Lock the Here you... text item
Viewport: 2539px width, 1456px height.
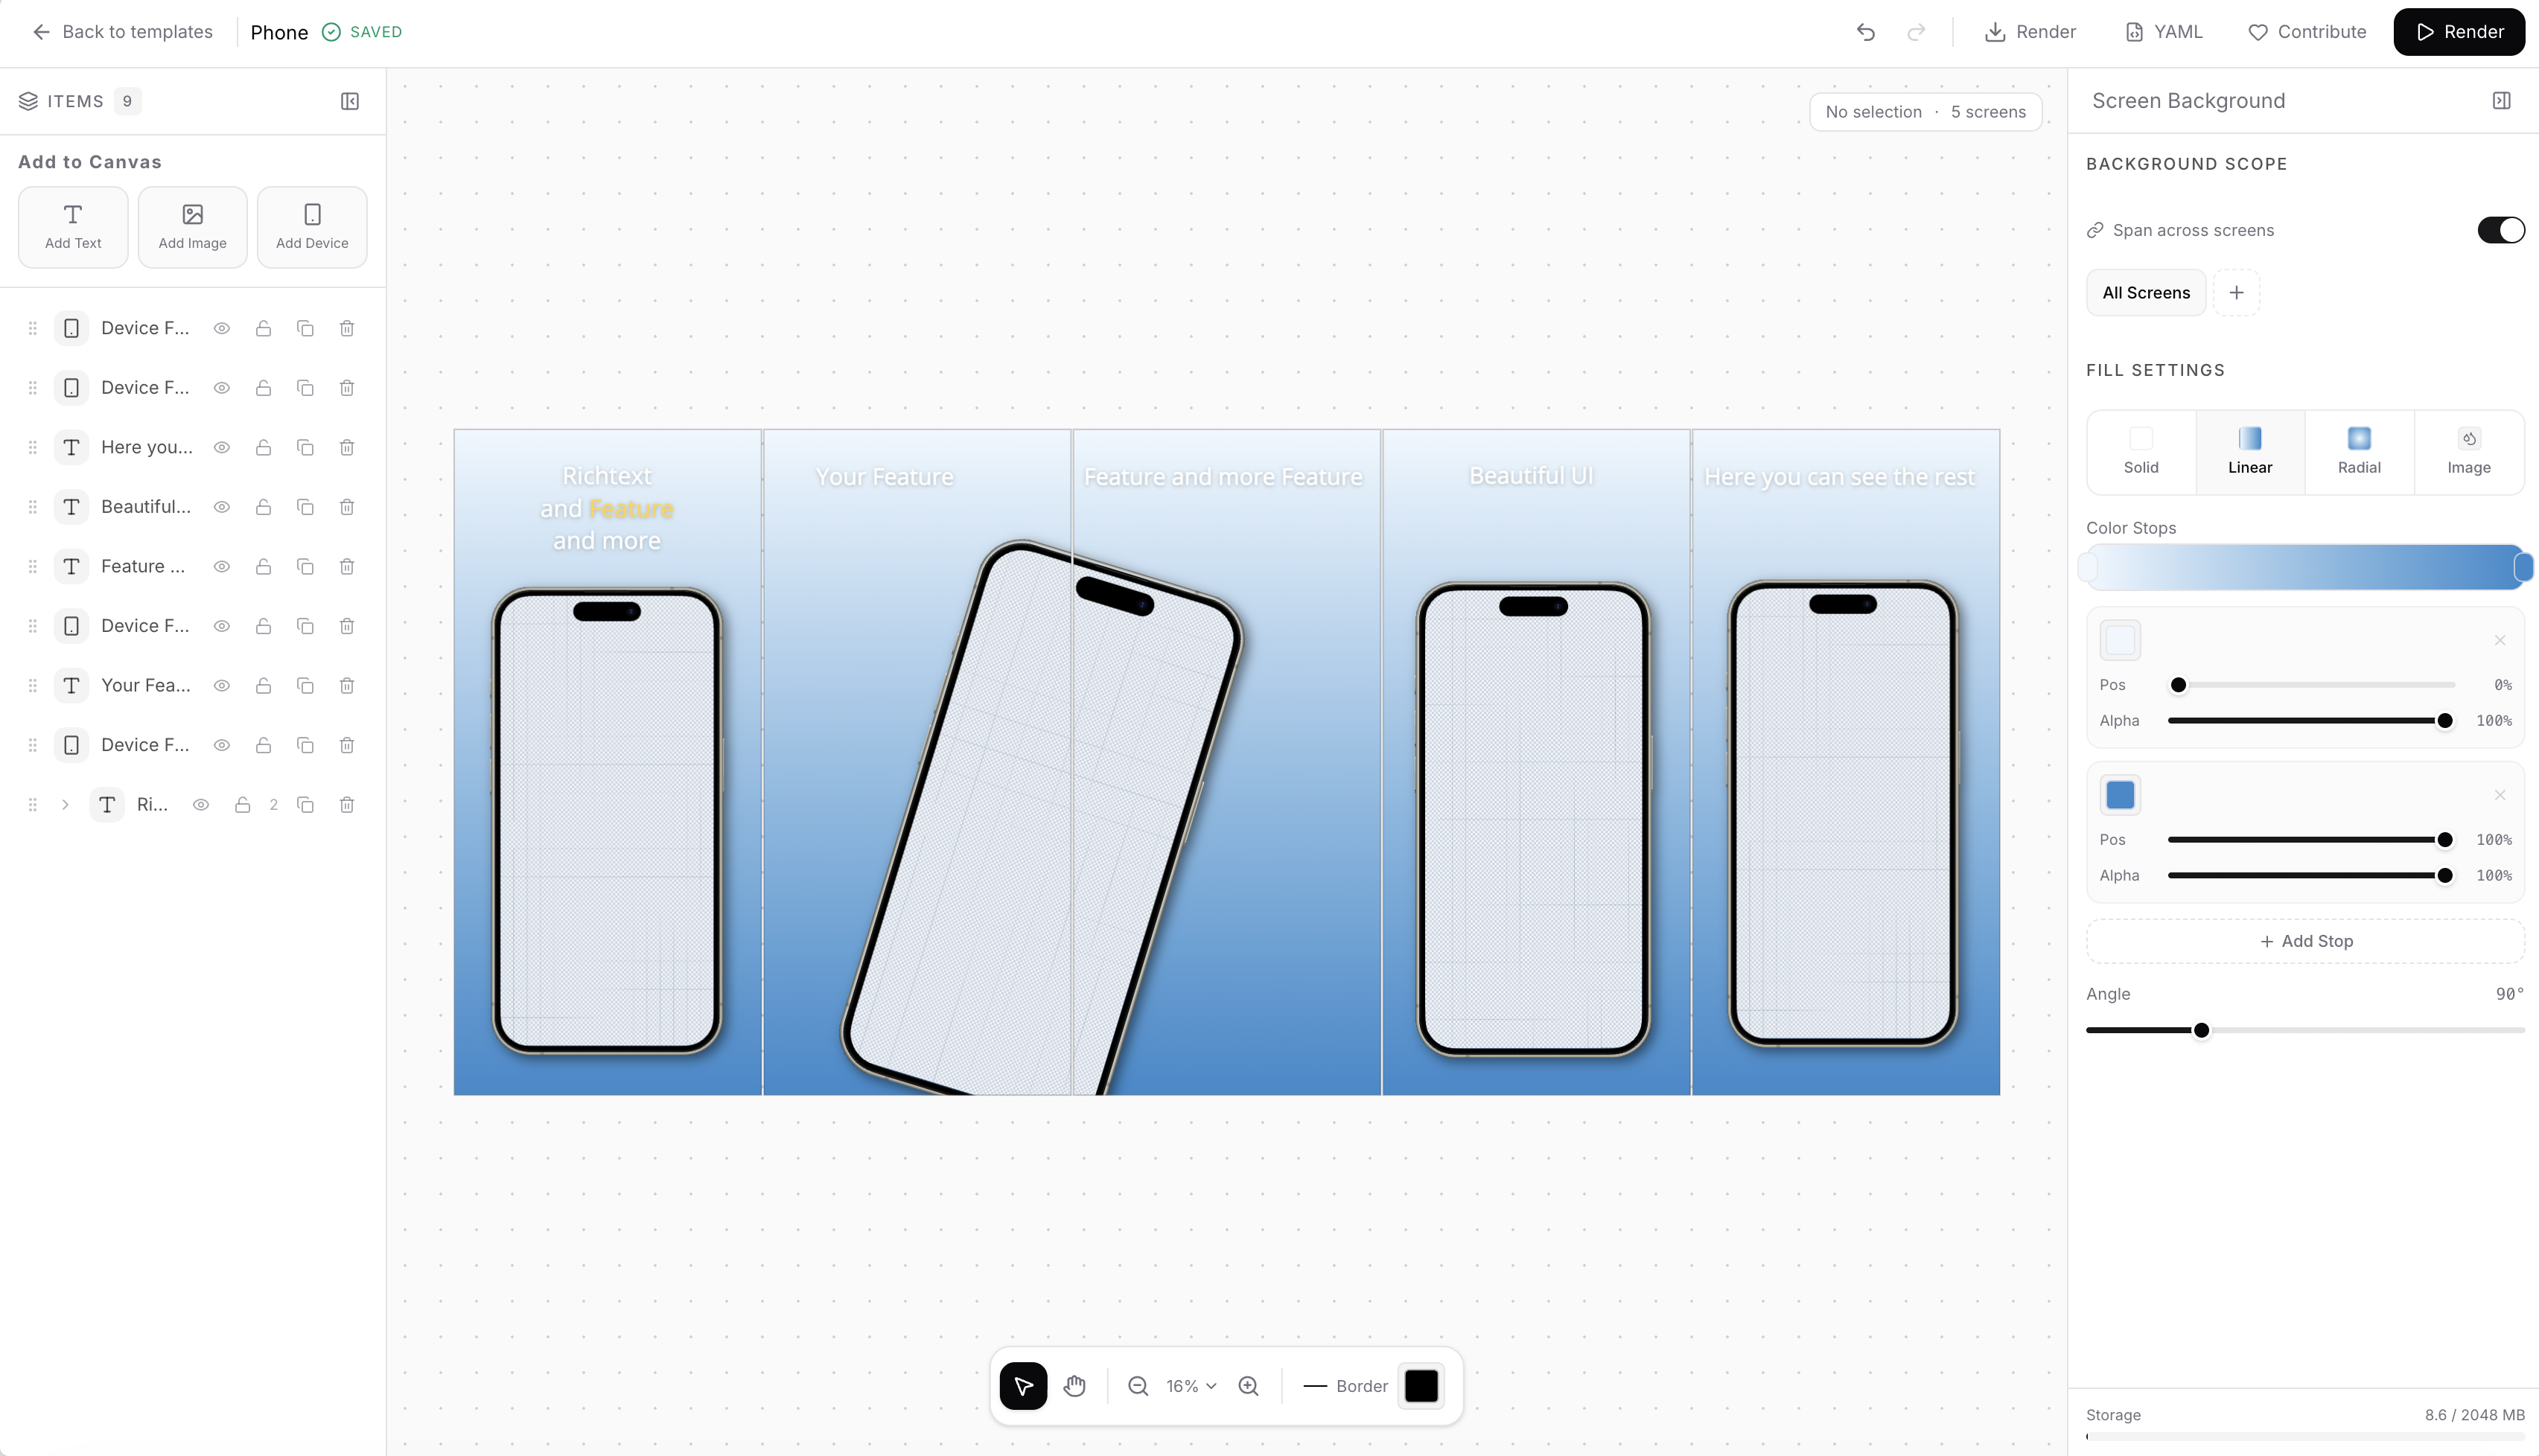[263, 447]
